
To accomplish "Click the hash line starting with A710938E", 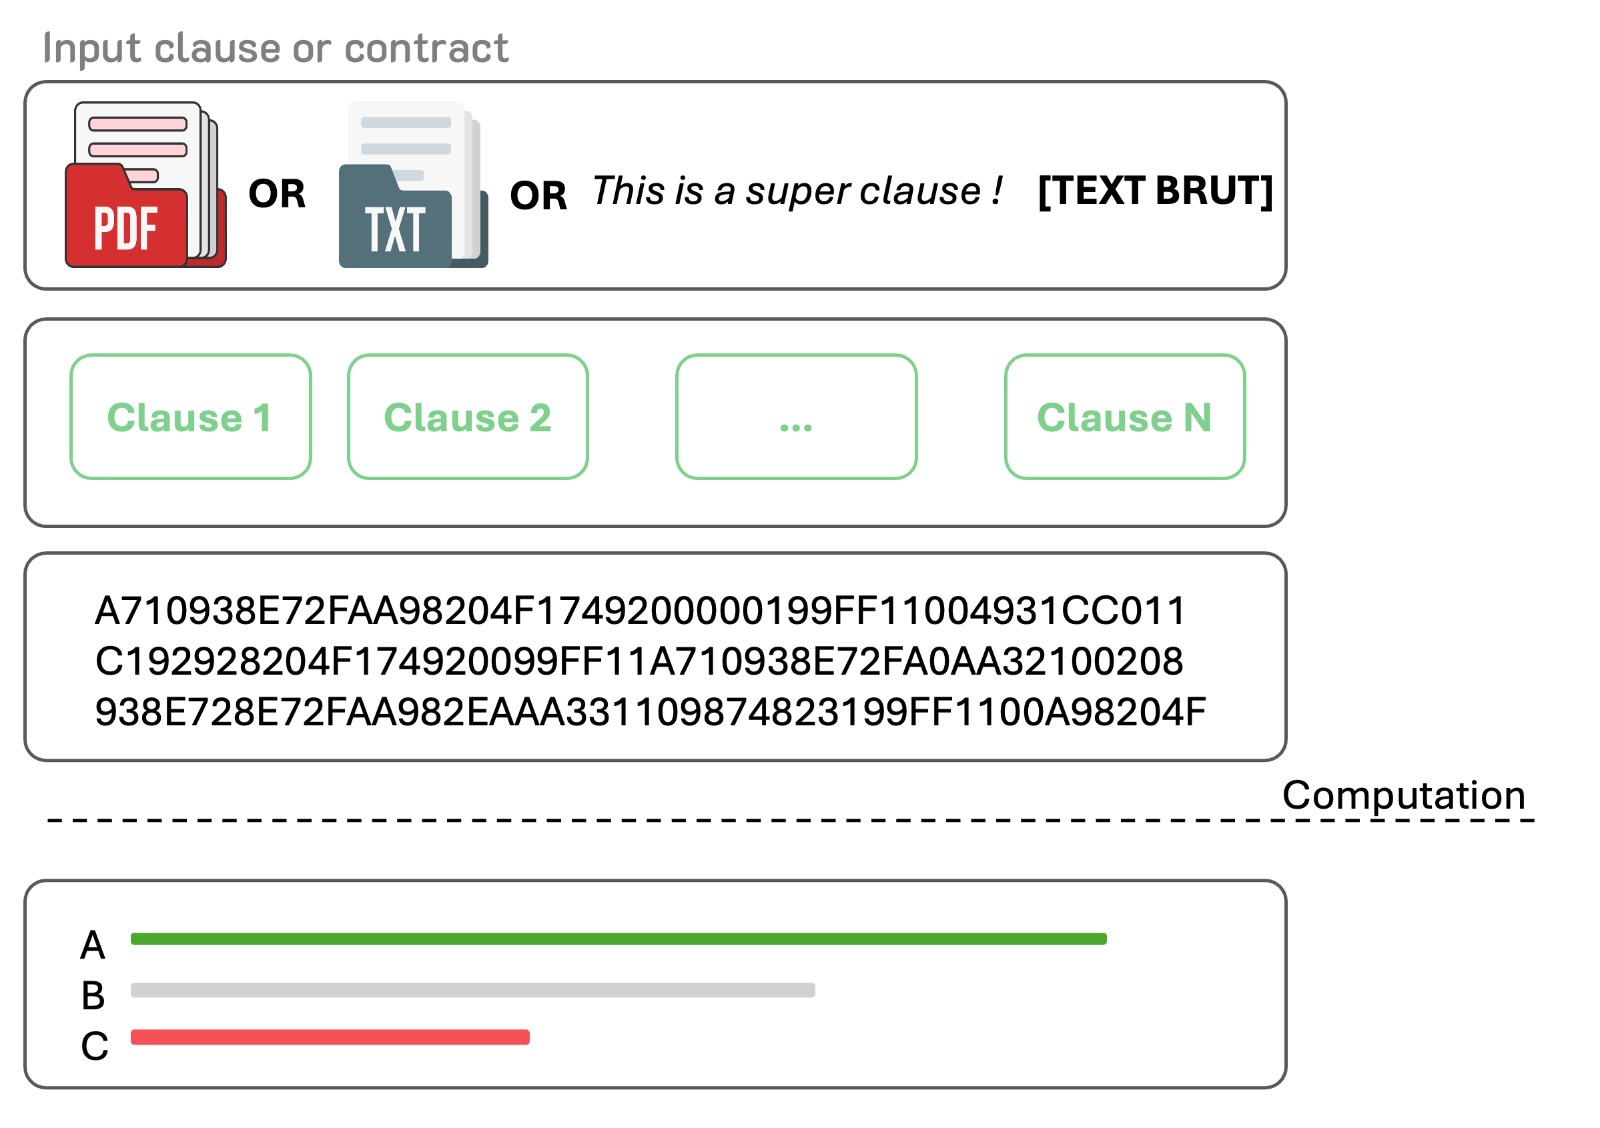I will pyautogui.click(x=640, y=610).
